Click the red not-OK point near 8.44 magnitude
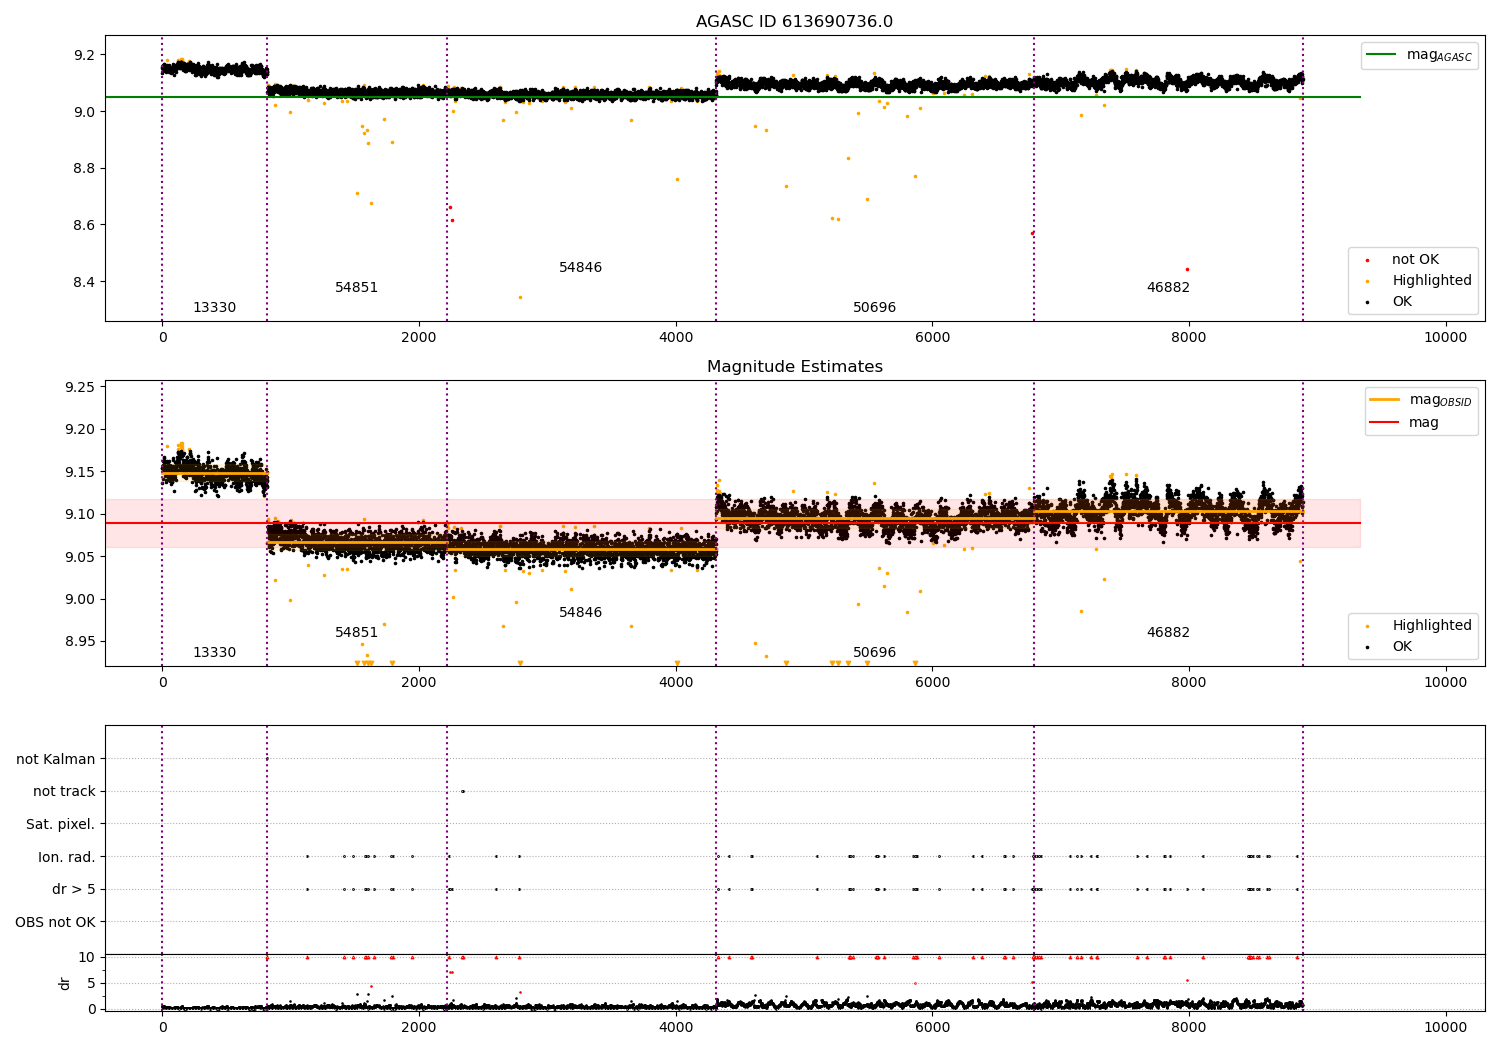The image size is (1500, 1050). (x=1187, y=269)
